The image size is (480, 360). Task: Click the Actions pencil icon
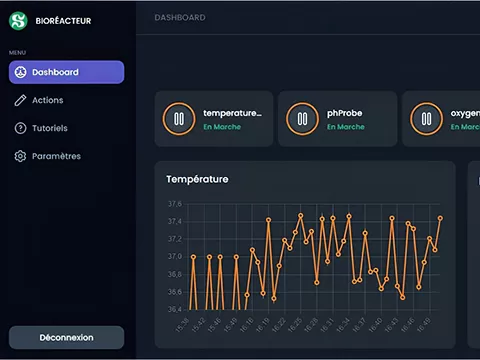20,100
